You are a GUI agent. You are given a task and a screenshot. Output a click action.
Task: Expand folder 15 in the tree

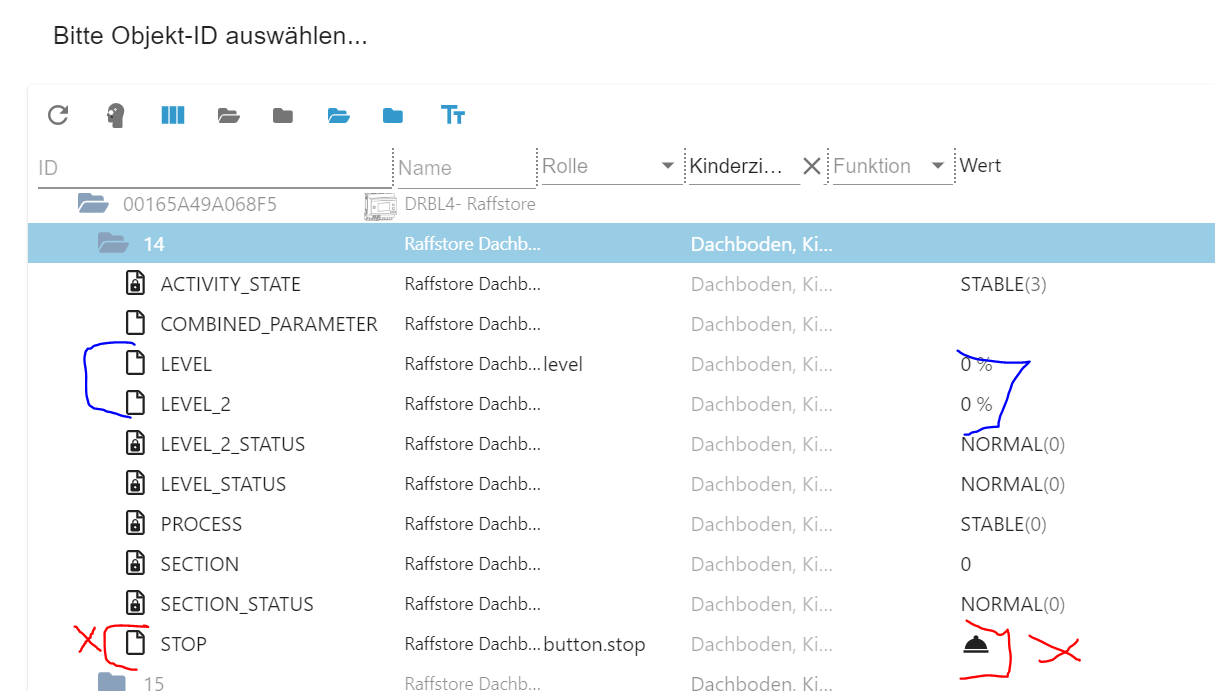[x=112, y=683]
